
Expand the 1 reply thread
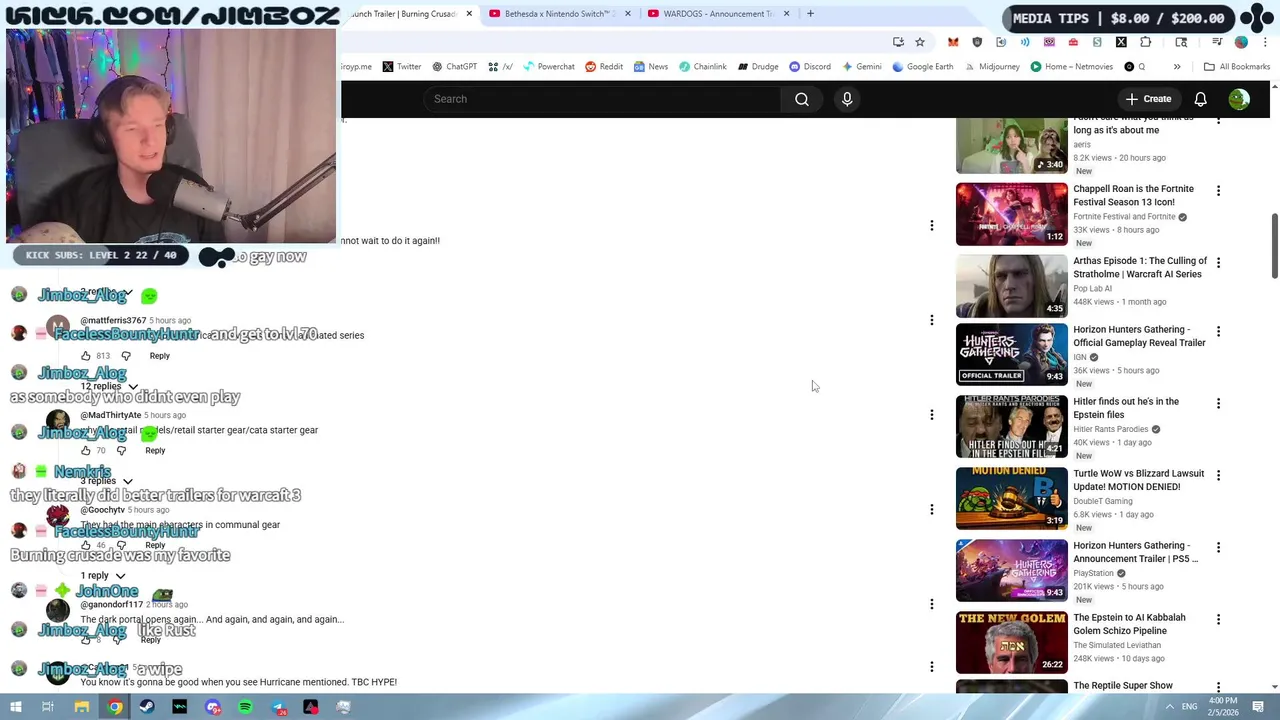103,576
